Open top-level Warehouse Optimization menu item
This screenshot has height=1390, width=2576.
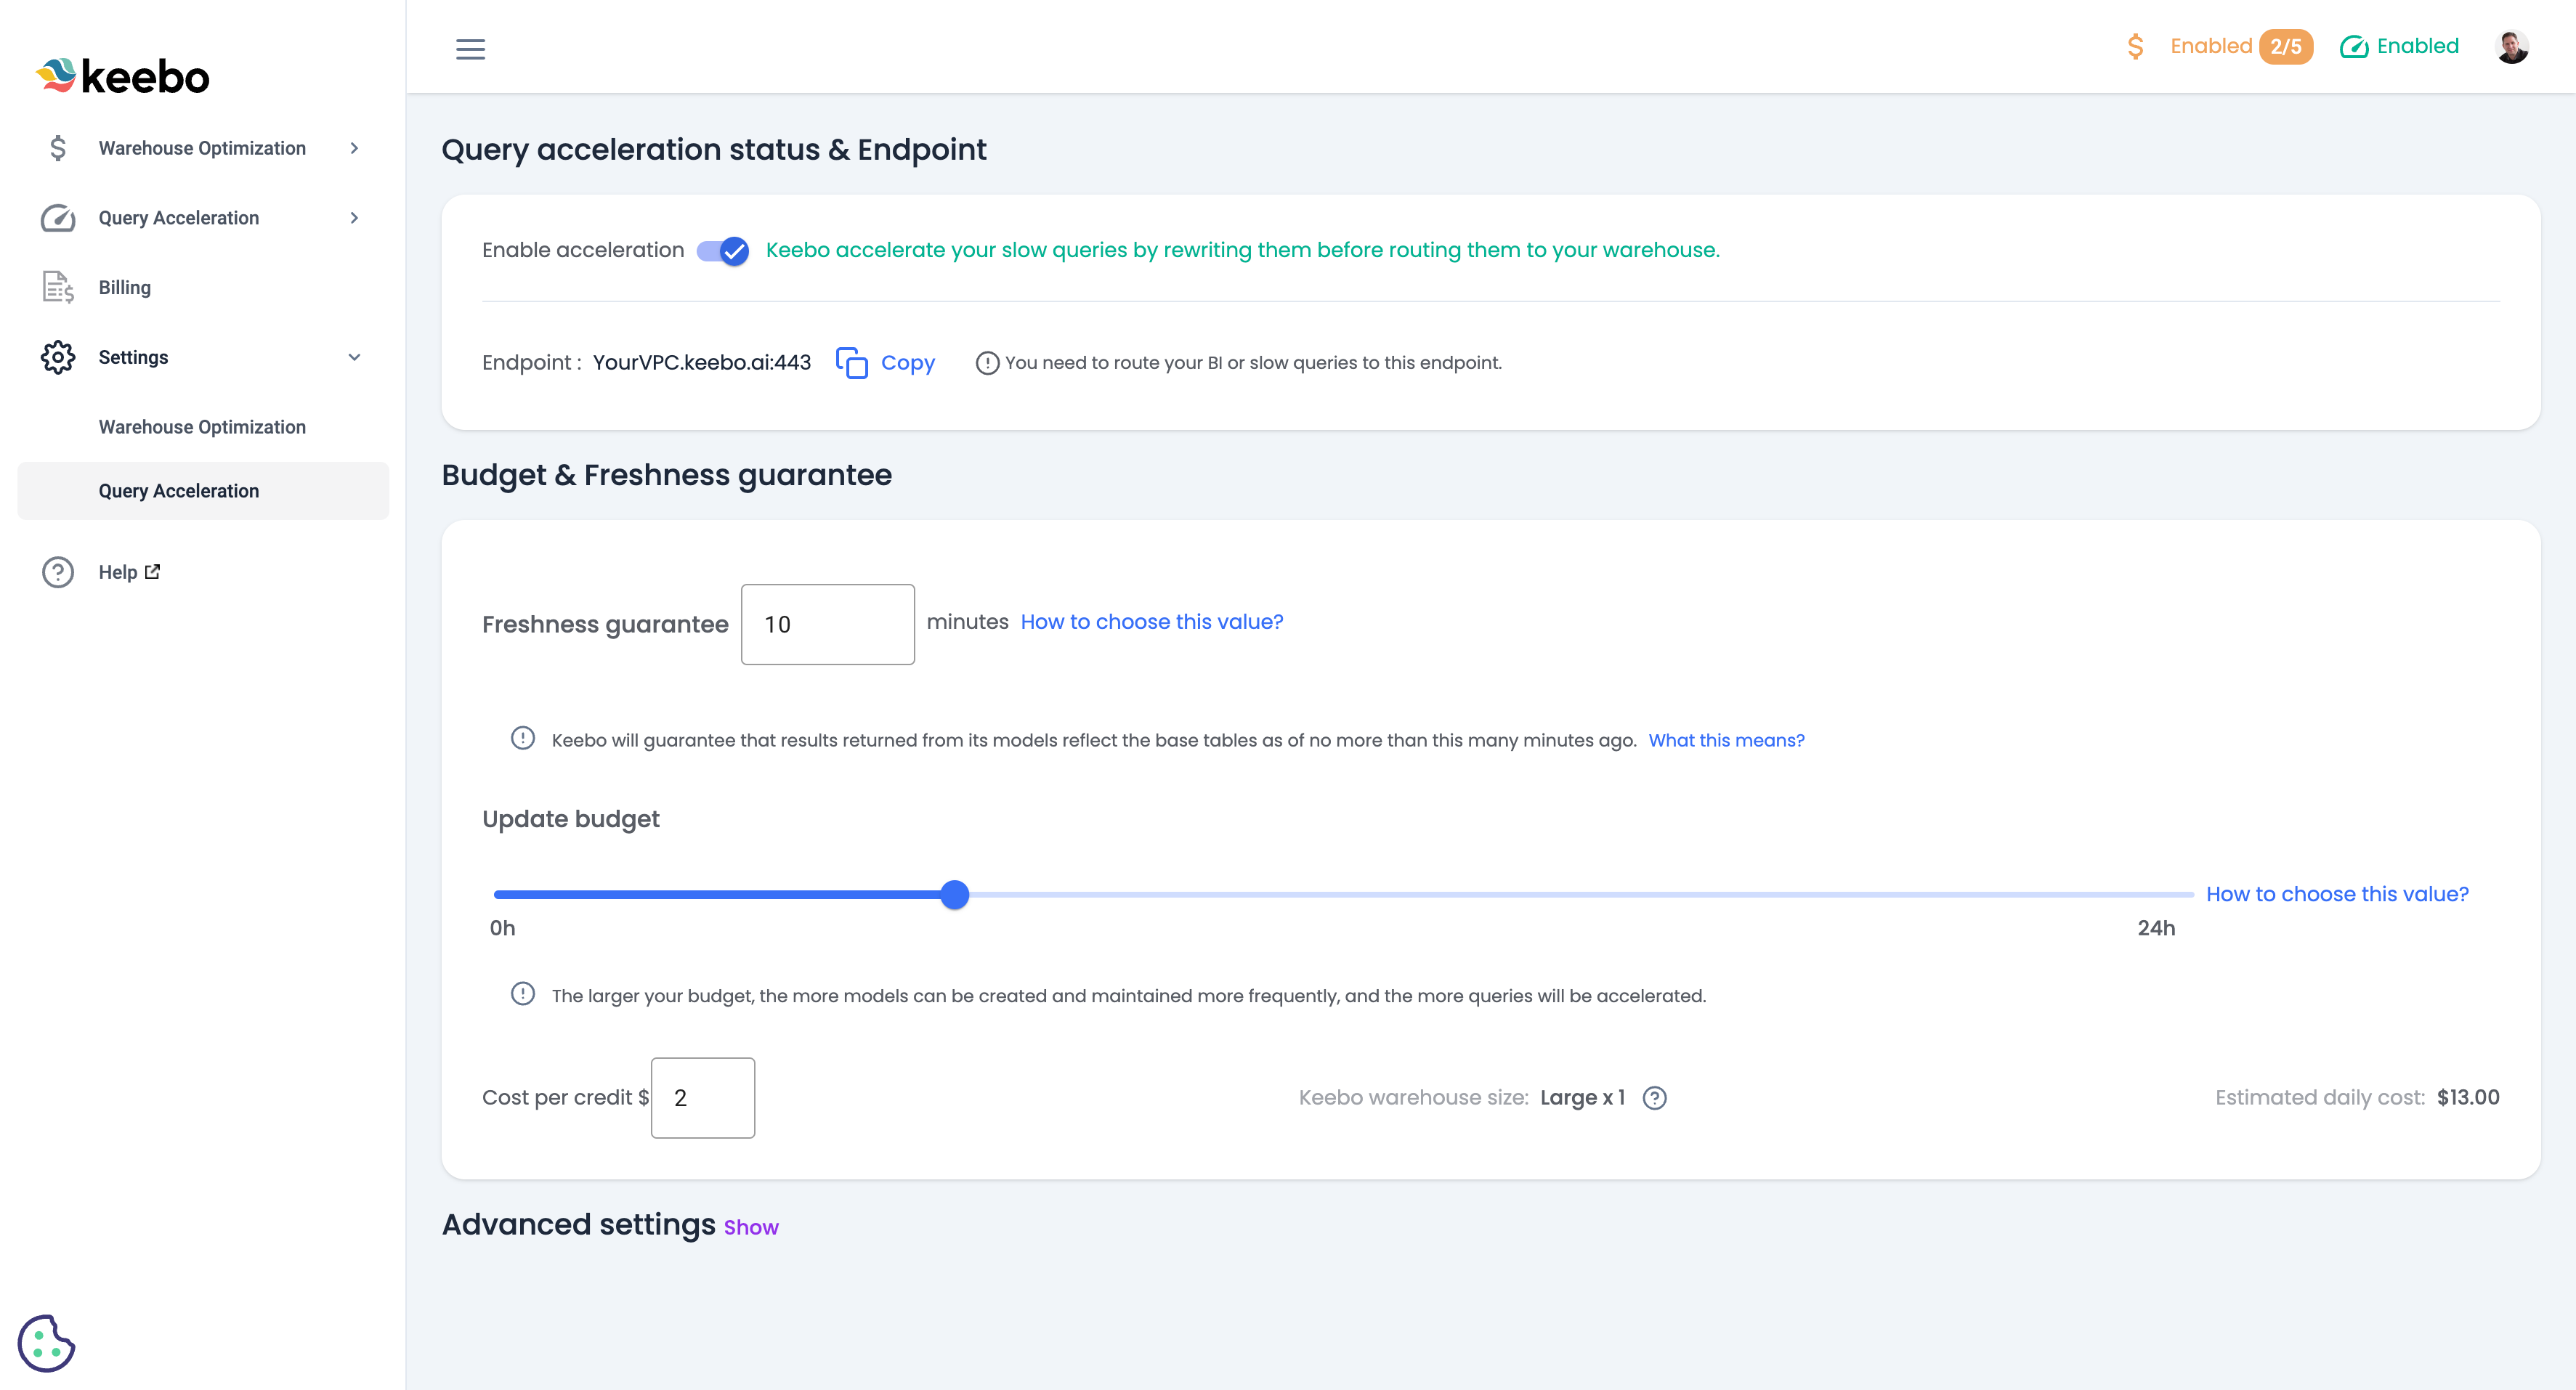[x=203, y=148]
